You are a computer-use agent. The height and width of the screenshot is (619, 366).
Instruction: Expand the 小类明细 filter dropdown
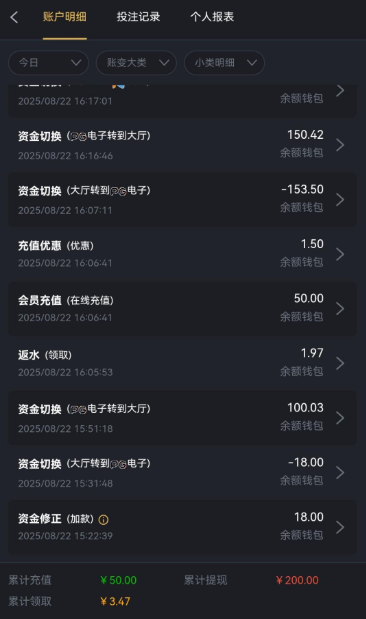(224, 62)
